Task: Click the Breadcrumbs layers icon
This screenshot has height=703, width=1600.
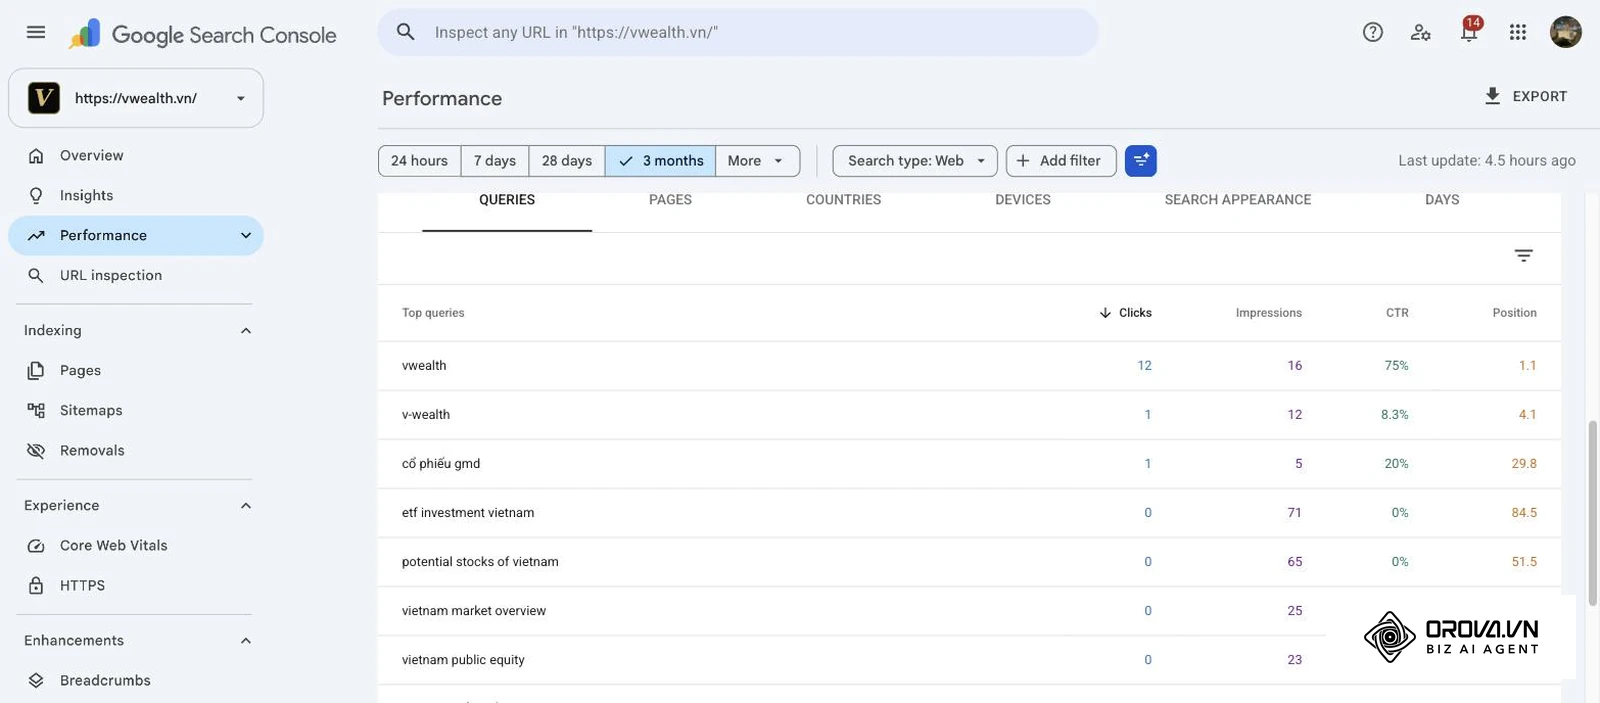Action: [36, 681]
